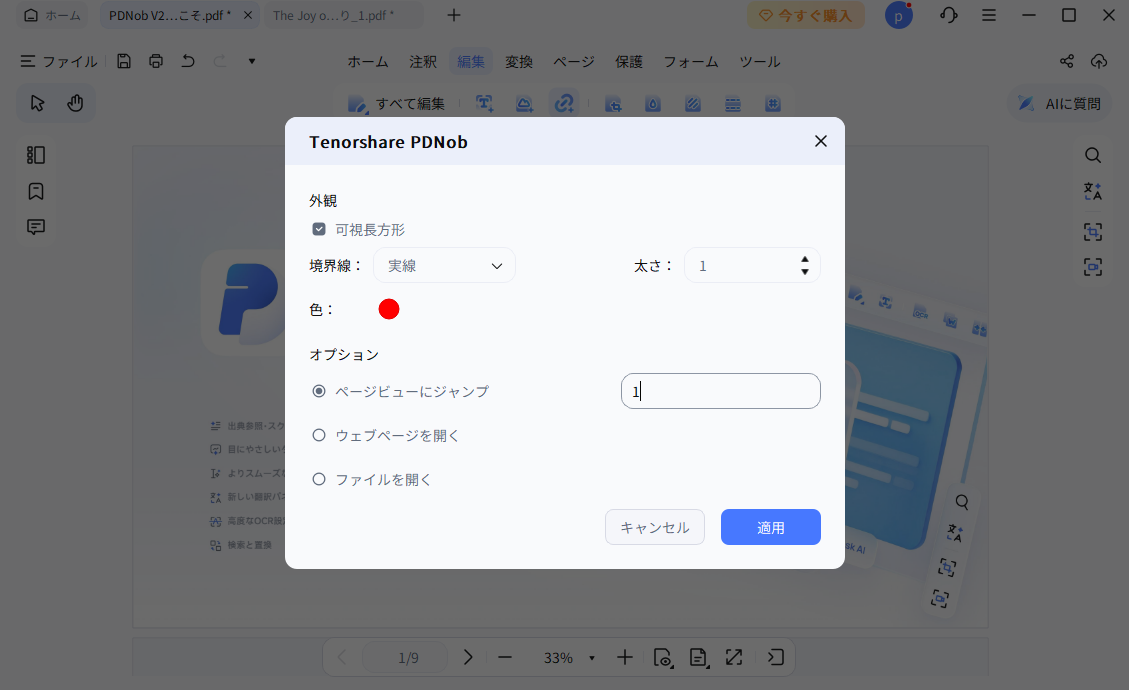
Task: Enter fullscreen mode from bottom bar
Action: pyautogui.click(x=734, y=657)
